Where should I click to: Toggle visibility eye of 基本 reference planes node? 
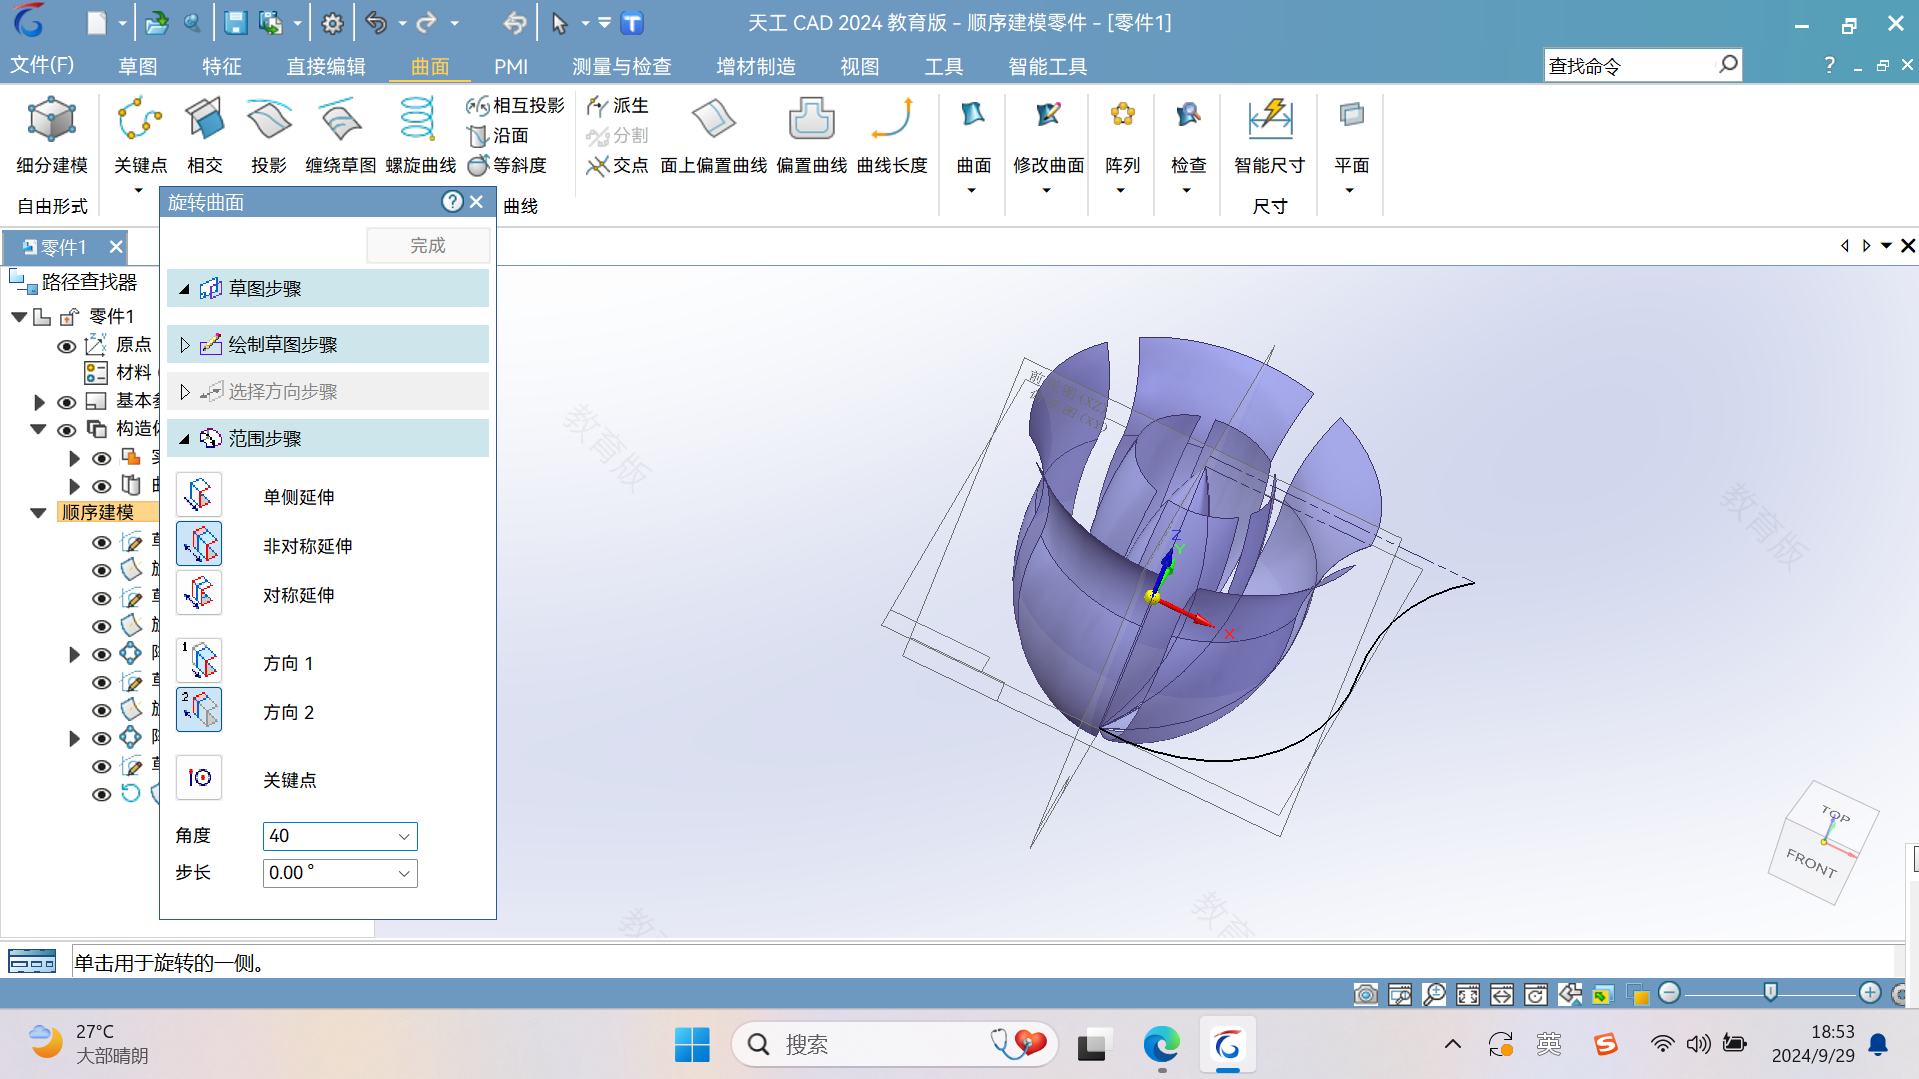click(67, 402)
